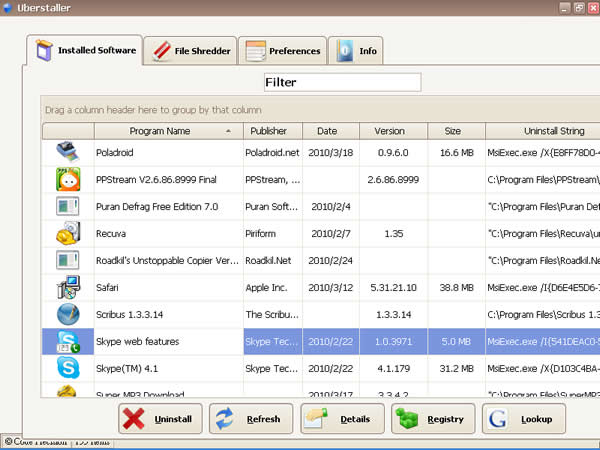The image size is (600, 450).
Task: Click Roadkil's Unstoppable Copier icon
Action: point(68,261)
